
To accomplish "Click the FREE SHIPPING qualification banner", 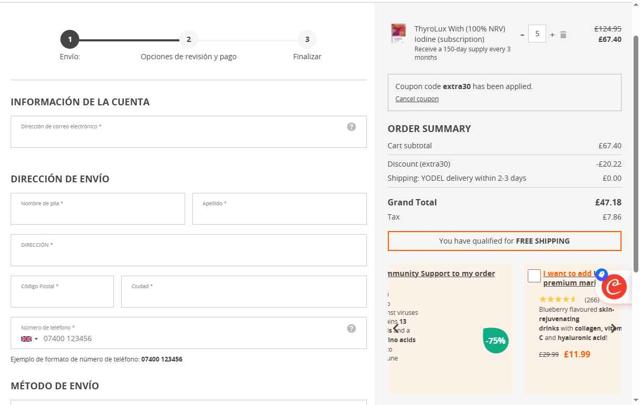I will coord(504,241).
